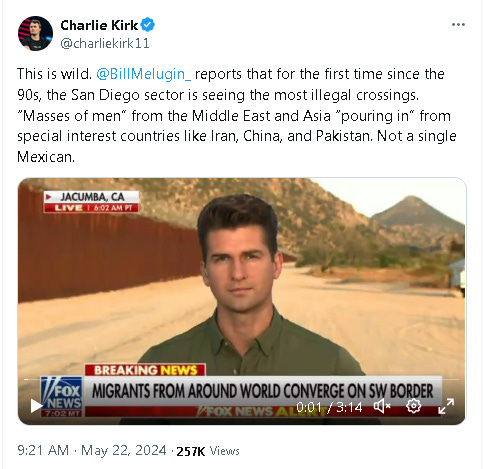Expand the video to fullscreen
This screenshot has height=469, width=484.
[x=446, y=406]
